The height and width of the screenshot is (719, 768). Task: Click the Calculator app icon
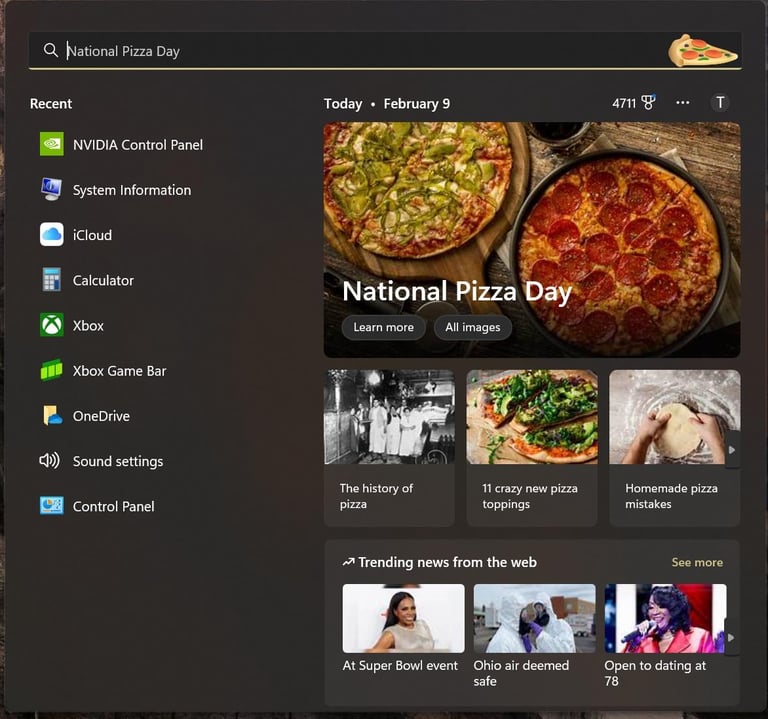(51, 280)
